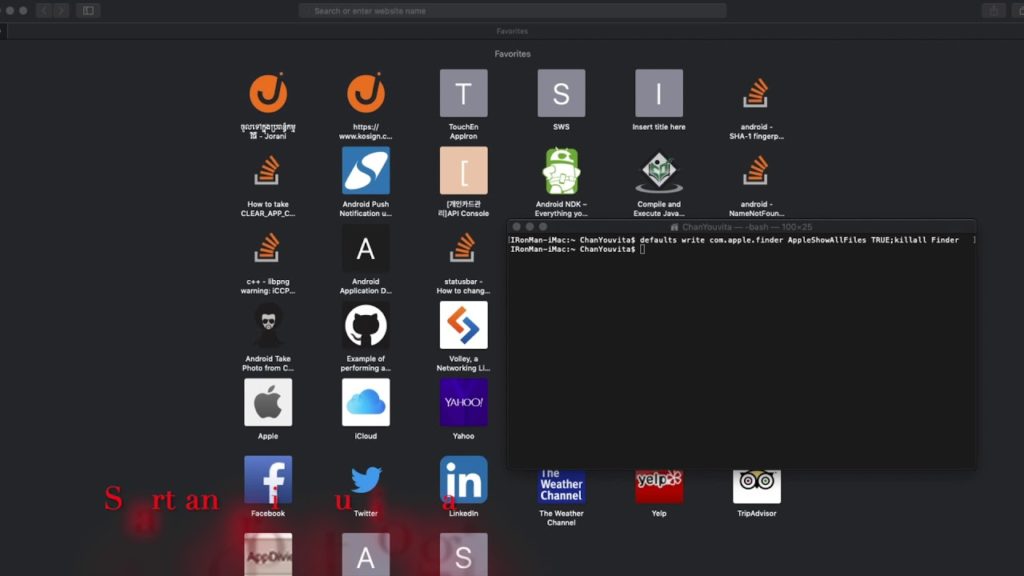
Task: Click the defaults write command text in Terminal
Action: tap(799, 240)
